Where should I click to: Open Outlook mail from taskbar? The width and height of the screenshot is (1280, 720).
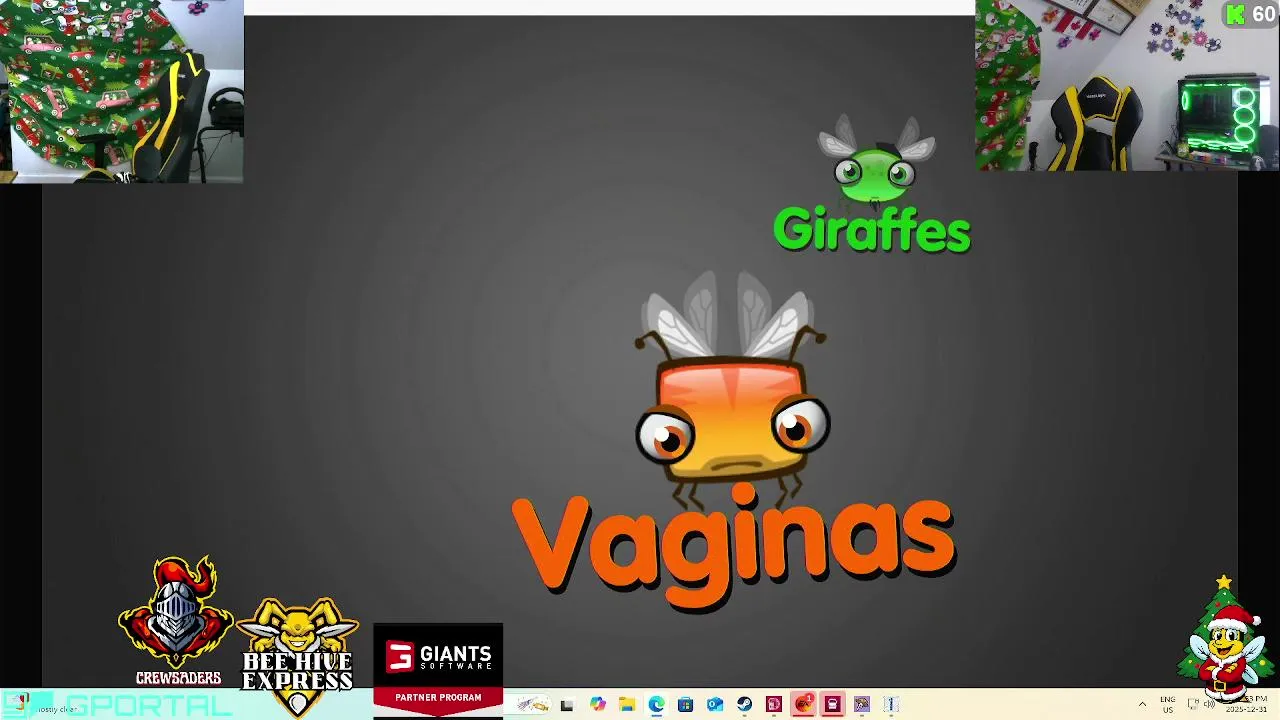point(715,705)
